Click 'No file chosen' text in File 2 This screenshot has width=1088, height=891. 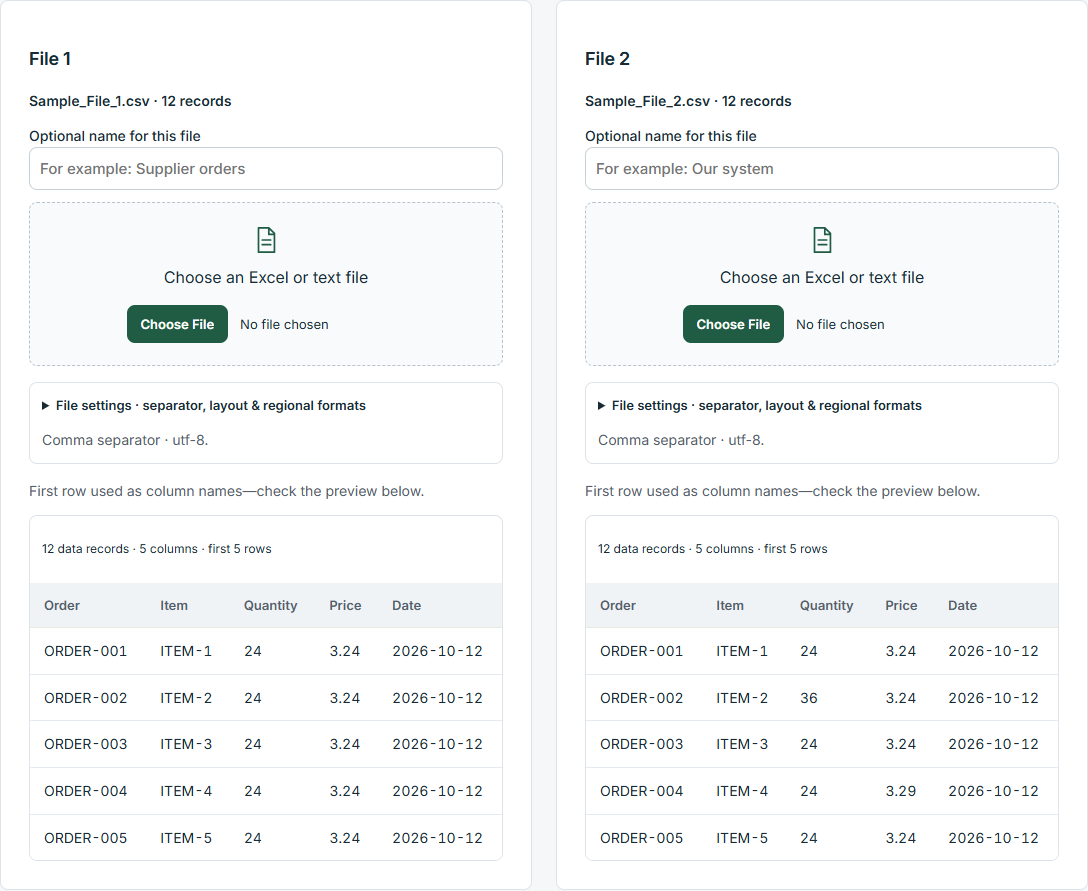840,324
